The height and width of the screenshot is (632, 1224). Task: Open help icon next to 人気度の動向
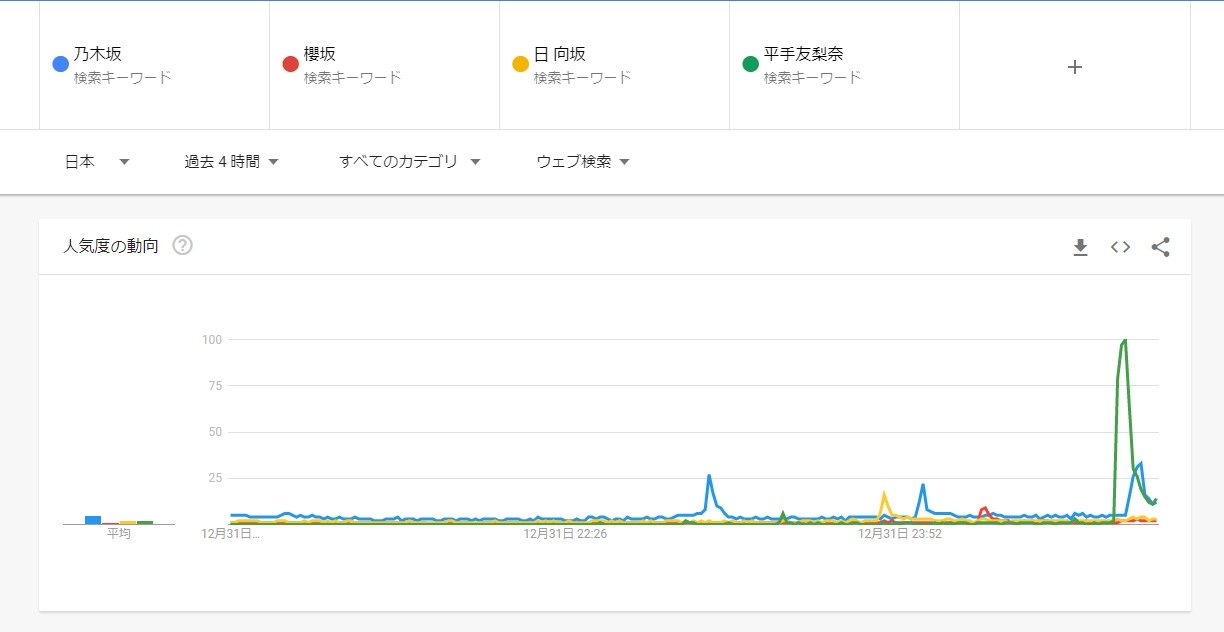point(182,246)
